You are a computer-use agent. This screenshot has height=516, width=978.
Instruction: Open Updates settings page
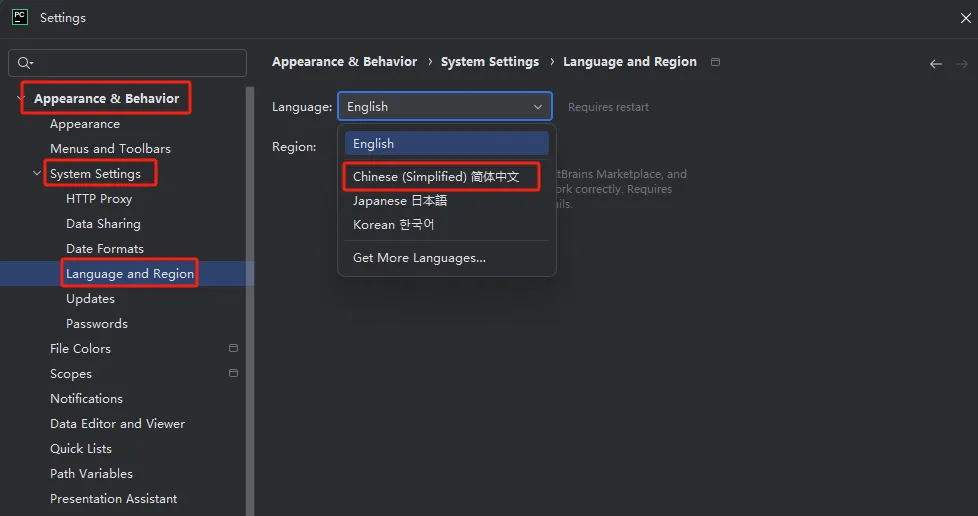[90, 299]
